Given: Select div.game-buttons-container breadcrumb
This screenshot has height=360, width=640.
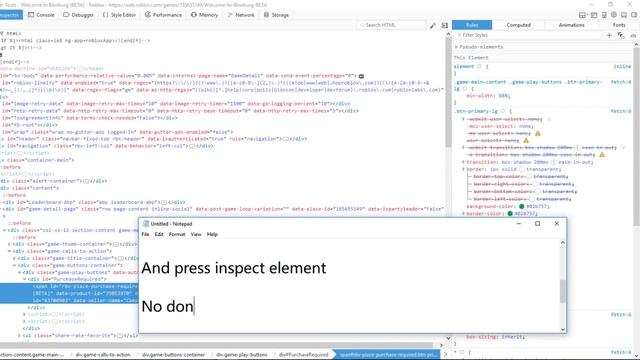Looking at the screenshot, I should pos(173,355).
